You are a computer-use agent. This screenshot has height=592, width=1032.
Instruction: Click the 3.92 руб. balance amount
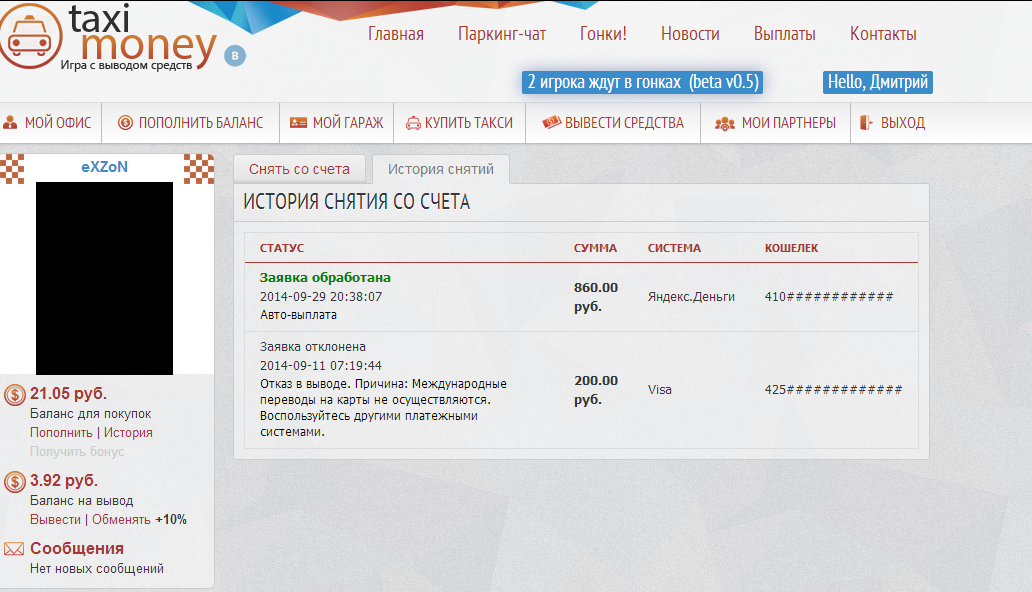(x=64, y=481)
